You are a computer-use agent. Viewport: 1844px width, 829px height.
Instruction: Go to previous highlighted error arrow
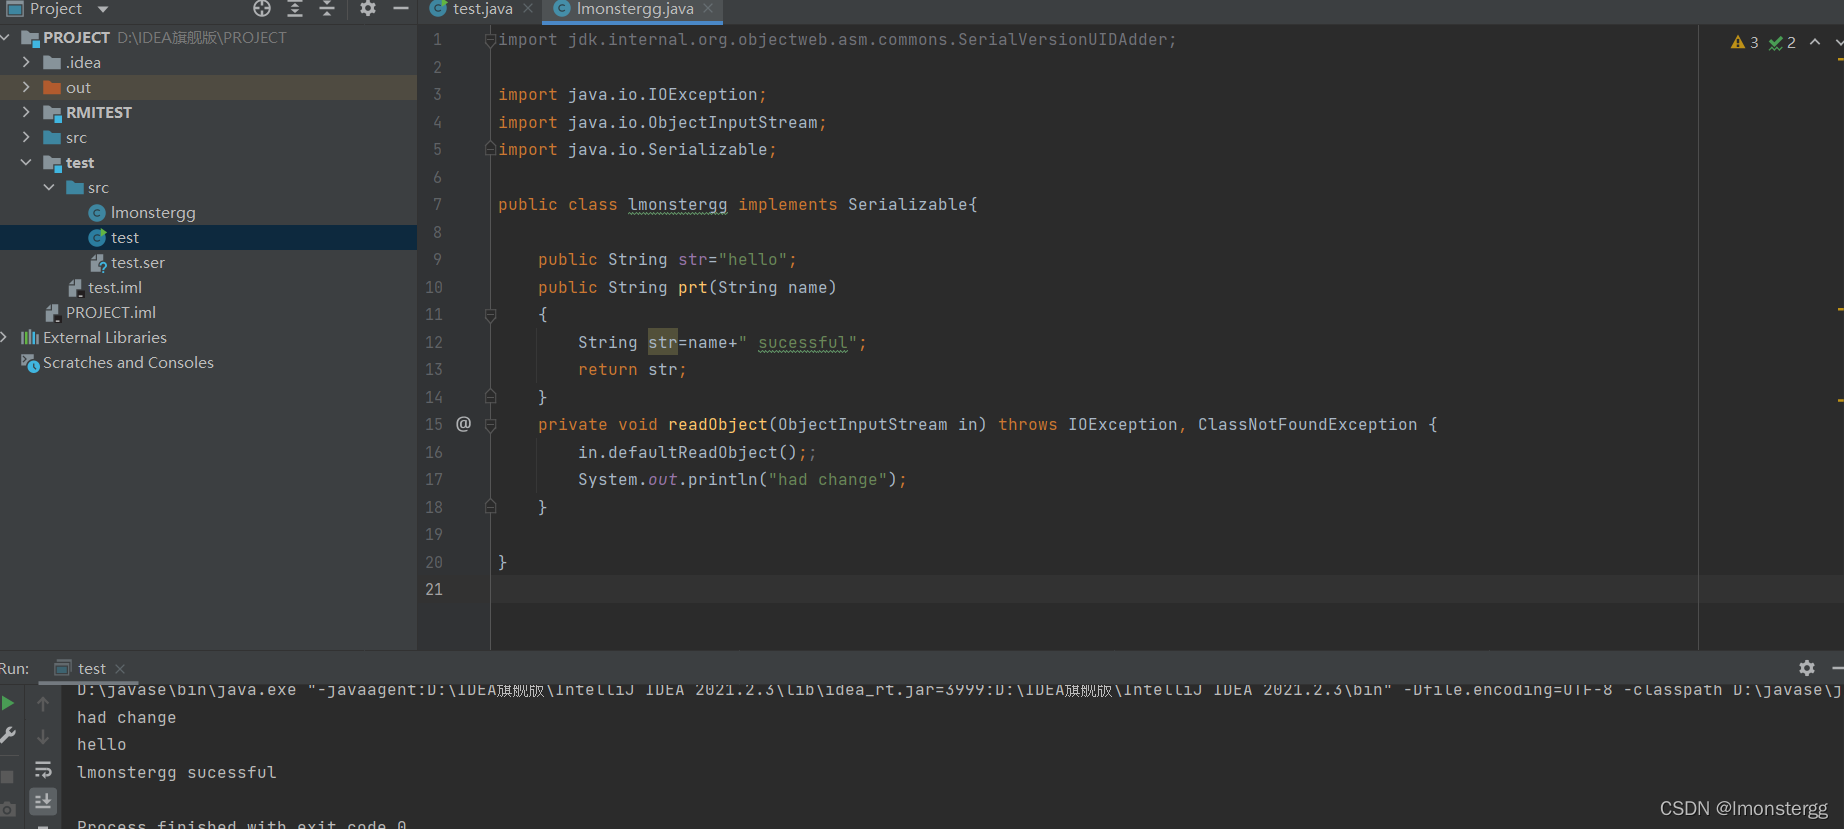pyautogui.click(x=1815, y=42)
